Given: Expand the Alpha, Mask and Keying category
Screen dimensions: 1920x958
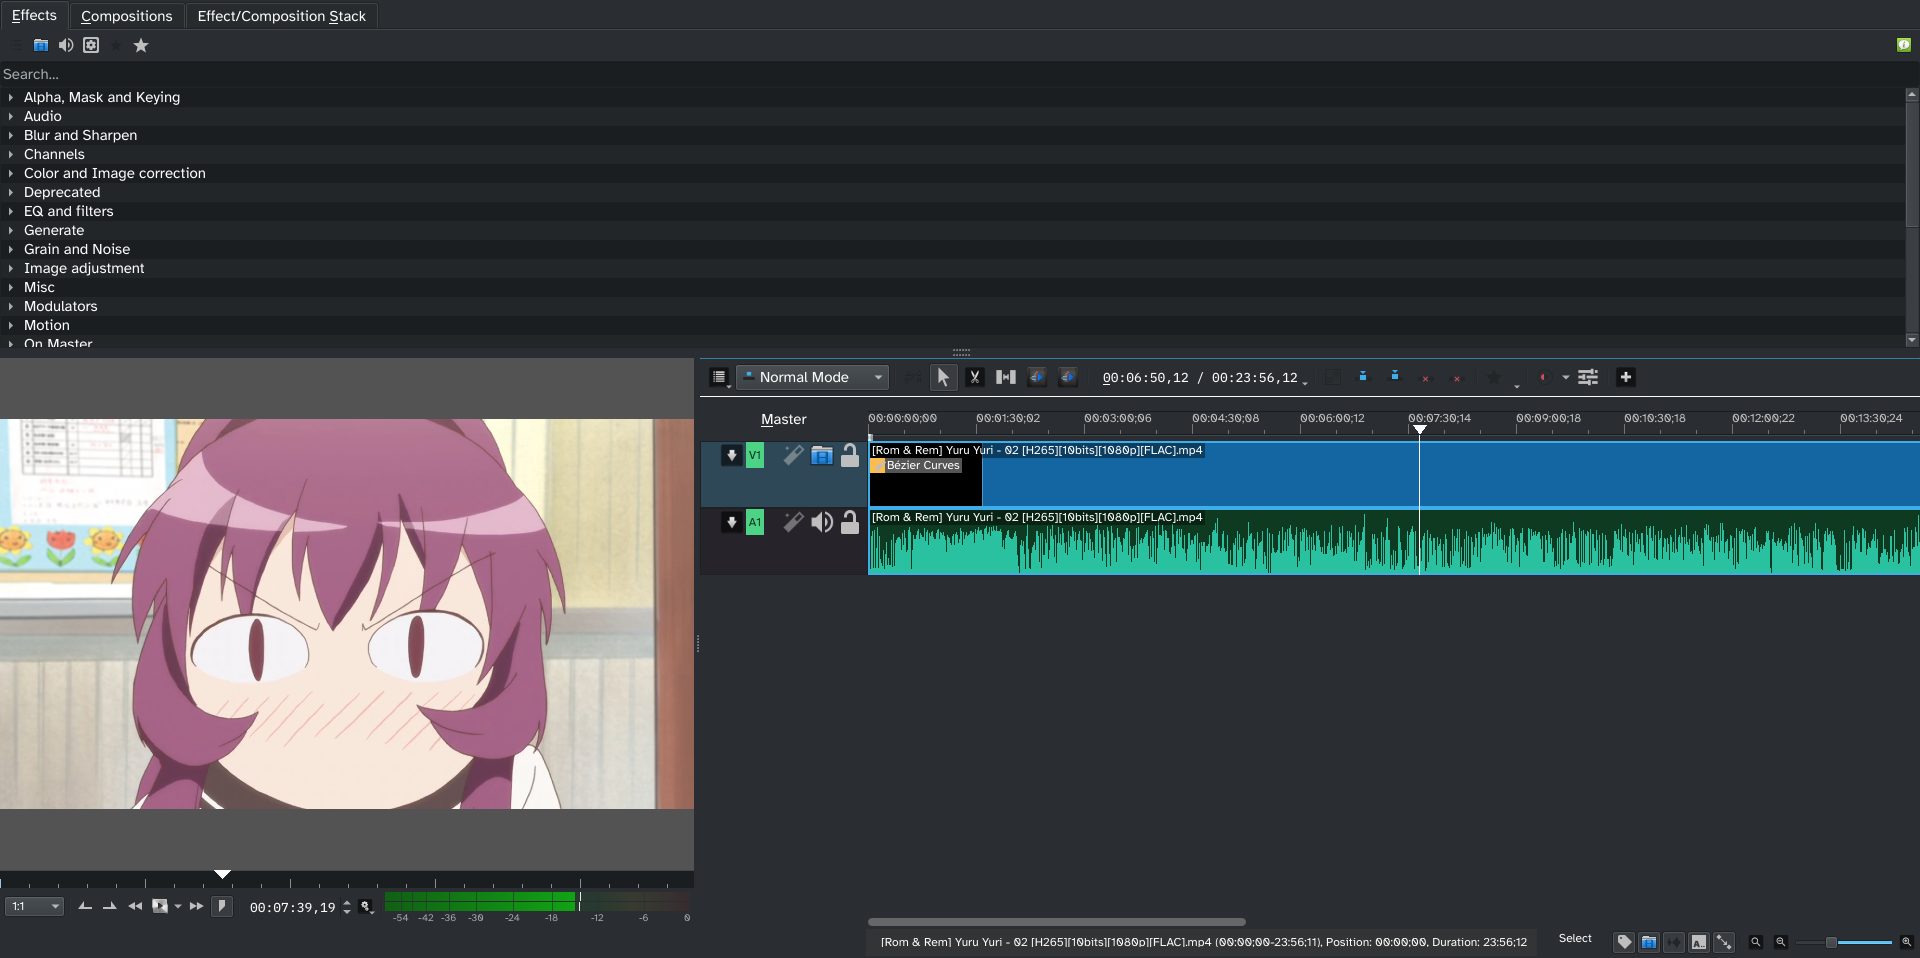Looking at the screenshot, I should [x=11, y=97].
